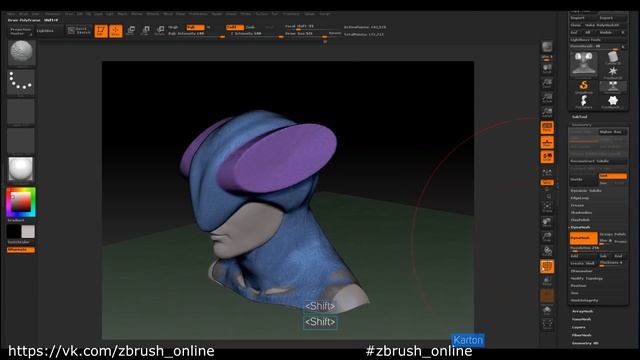Click the Actual size icon
The image size is (640, 360).
click(x=547, y=98)
